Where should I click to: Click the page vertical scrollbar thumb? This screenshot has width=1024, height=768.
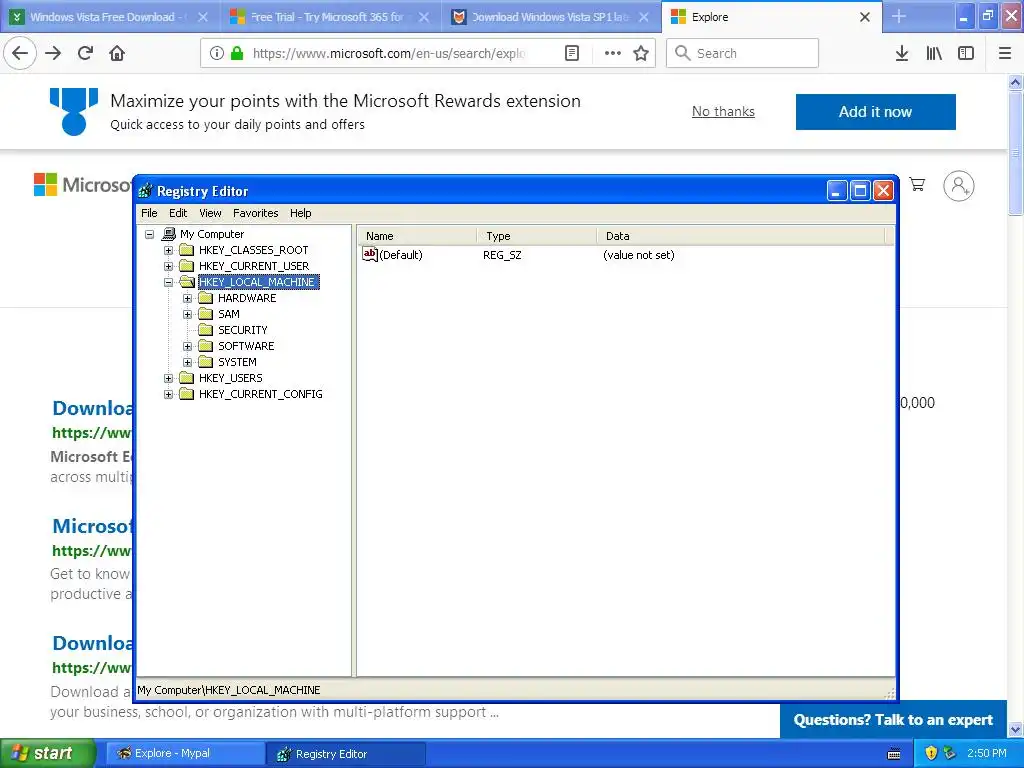(1015, 153)
